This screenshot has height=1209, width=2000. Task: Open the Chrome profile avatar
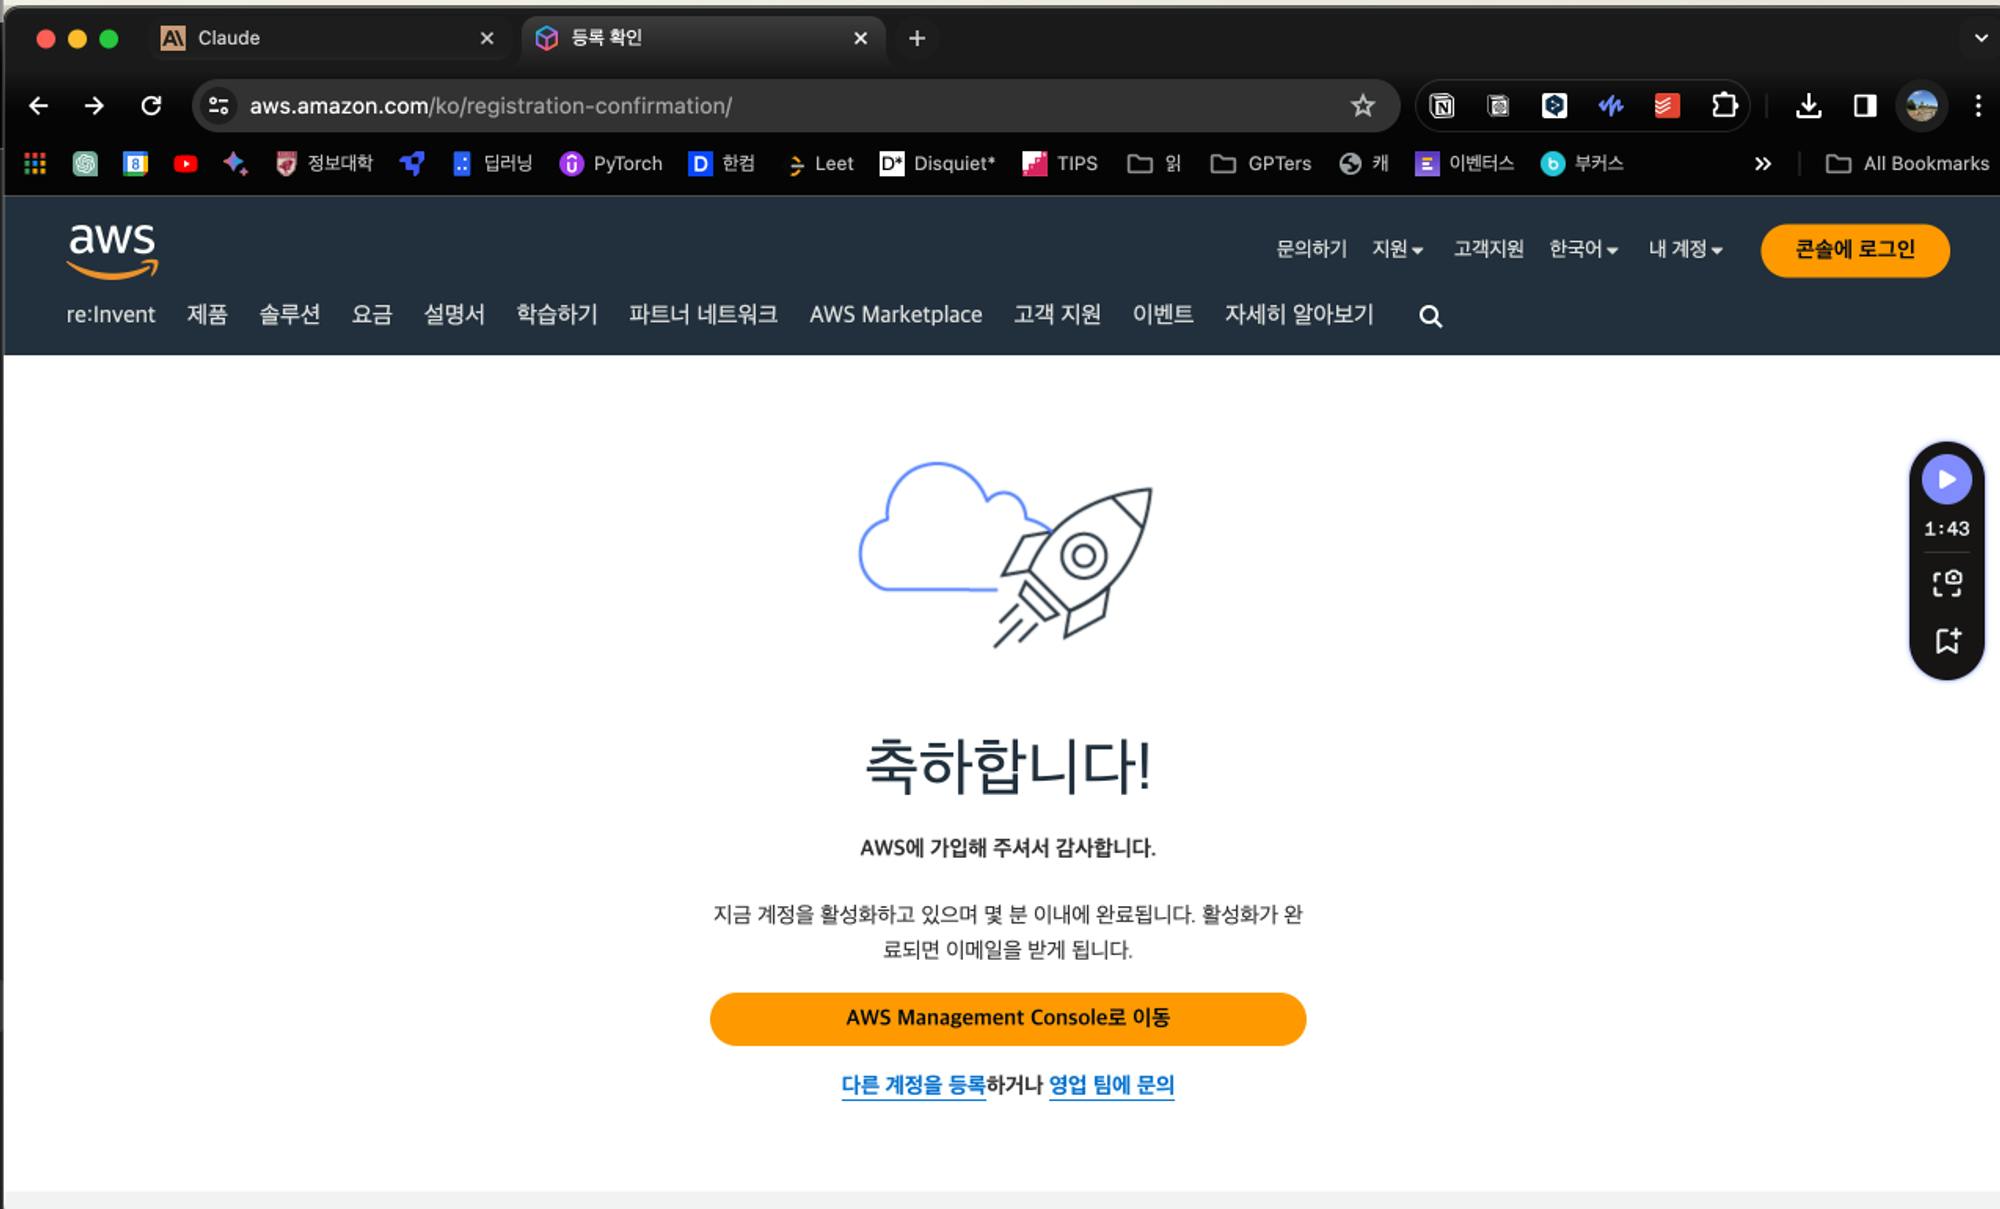click(x=1921, y=105)
